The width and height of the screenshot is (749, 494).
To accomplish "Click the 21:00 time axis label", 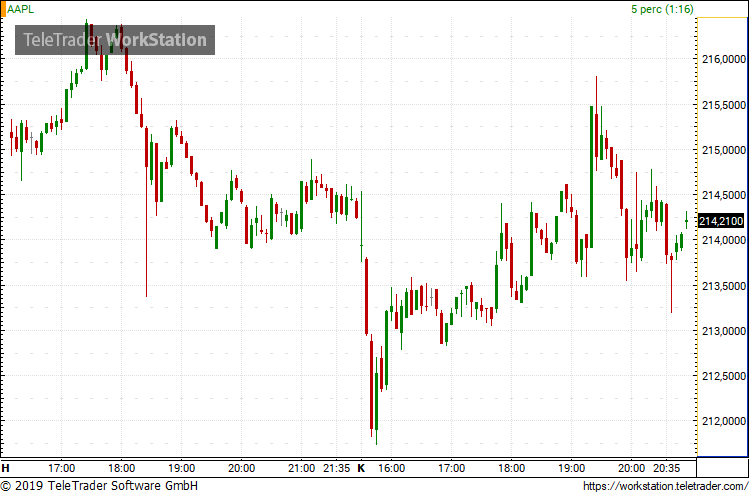I will (301, 468).
